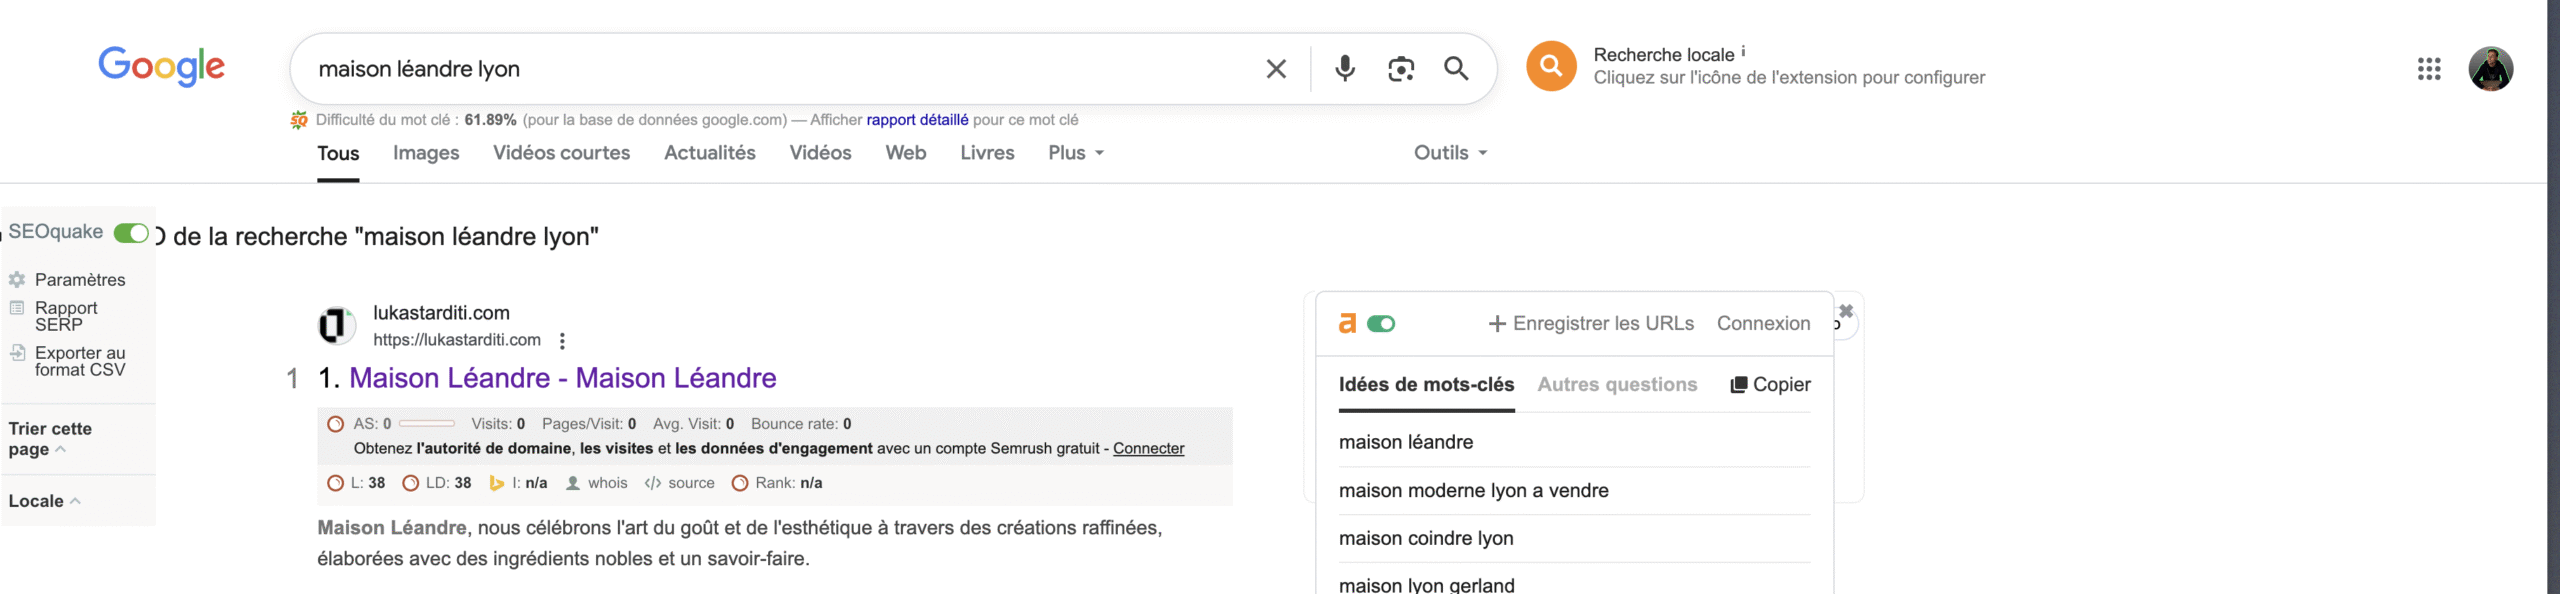Click the whois person icon
Screen dimensions: 2560x594
point(573,483)
